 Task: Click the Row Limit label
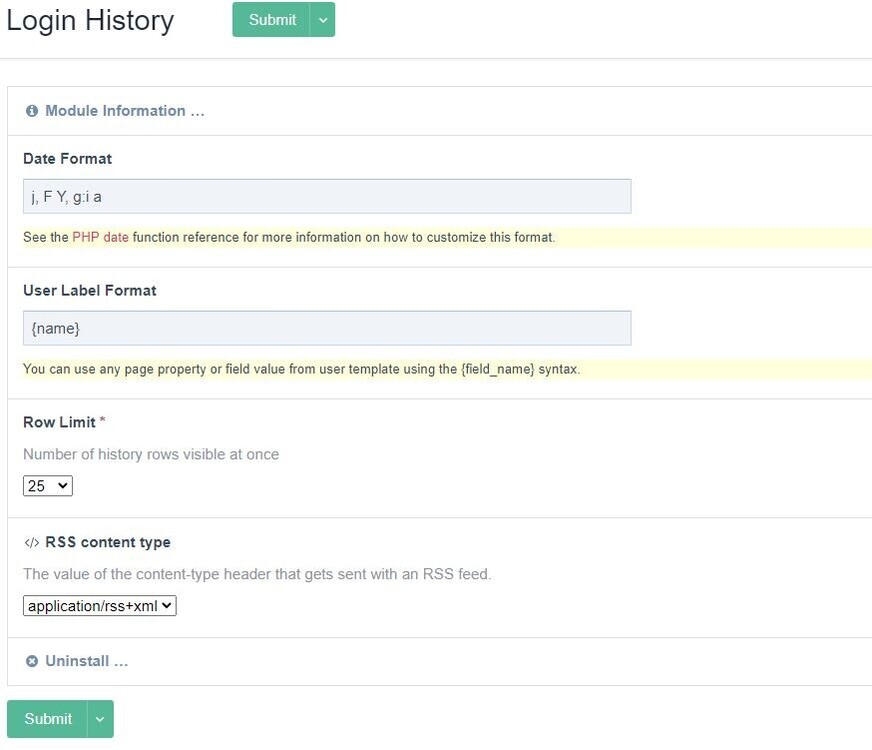(x=59, y=422)
